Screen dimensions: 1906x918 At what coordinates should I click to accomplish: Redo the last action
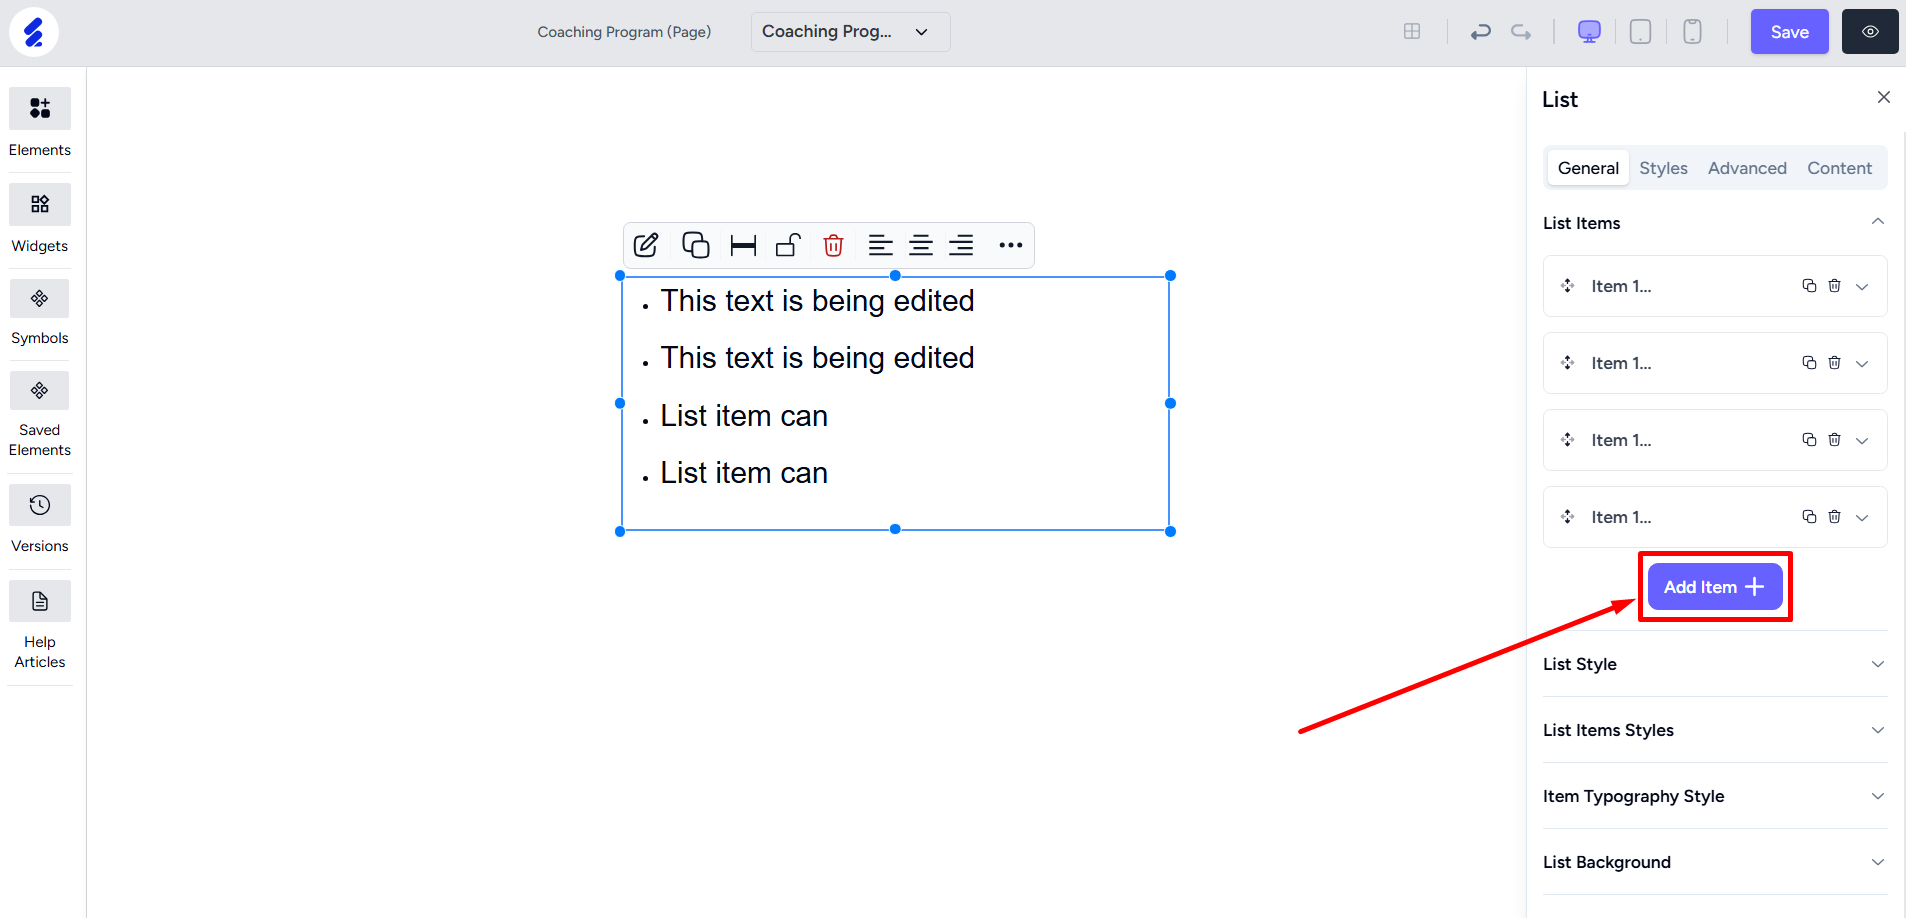1521,32
